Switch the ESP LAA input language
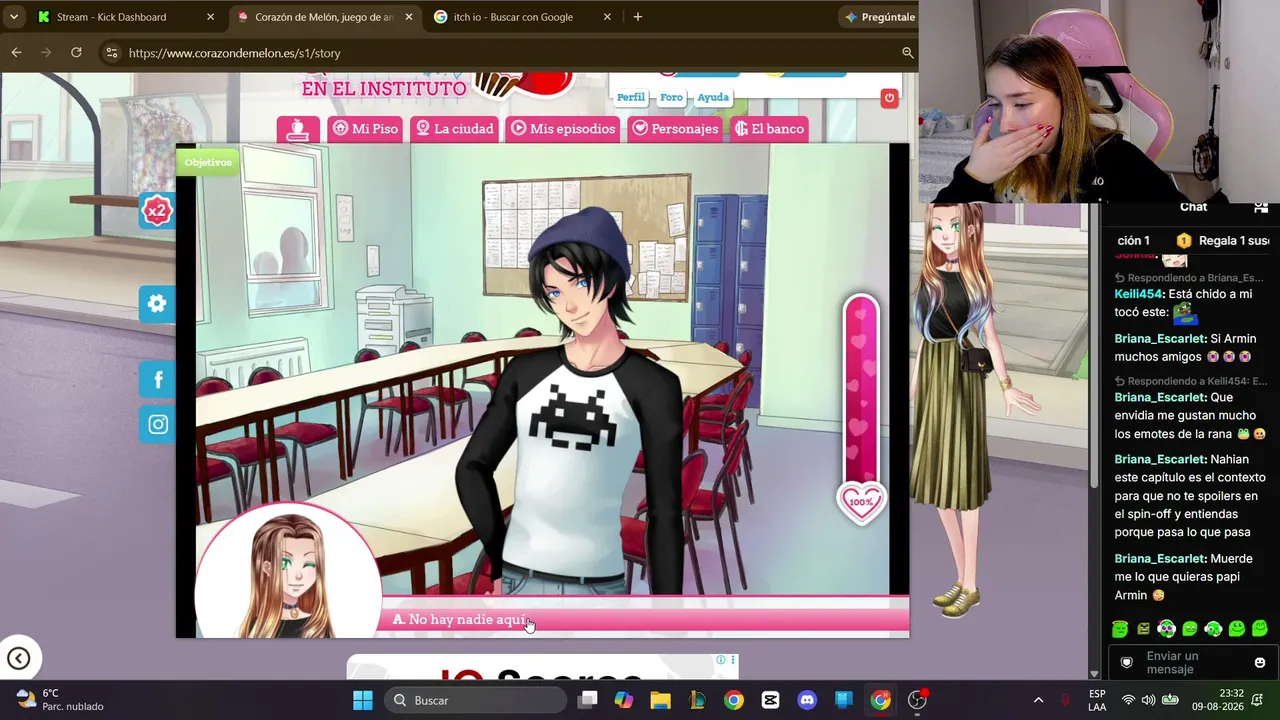 point(1097,700)
